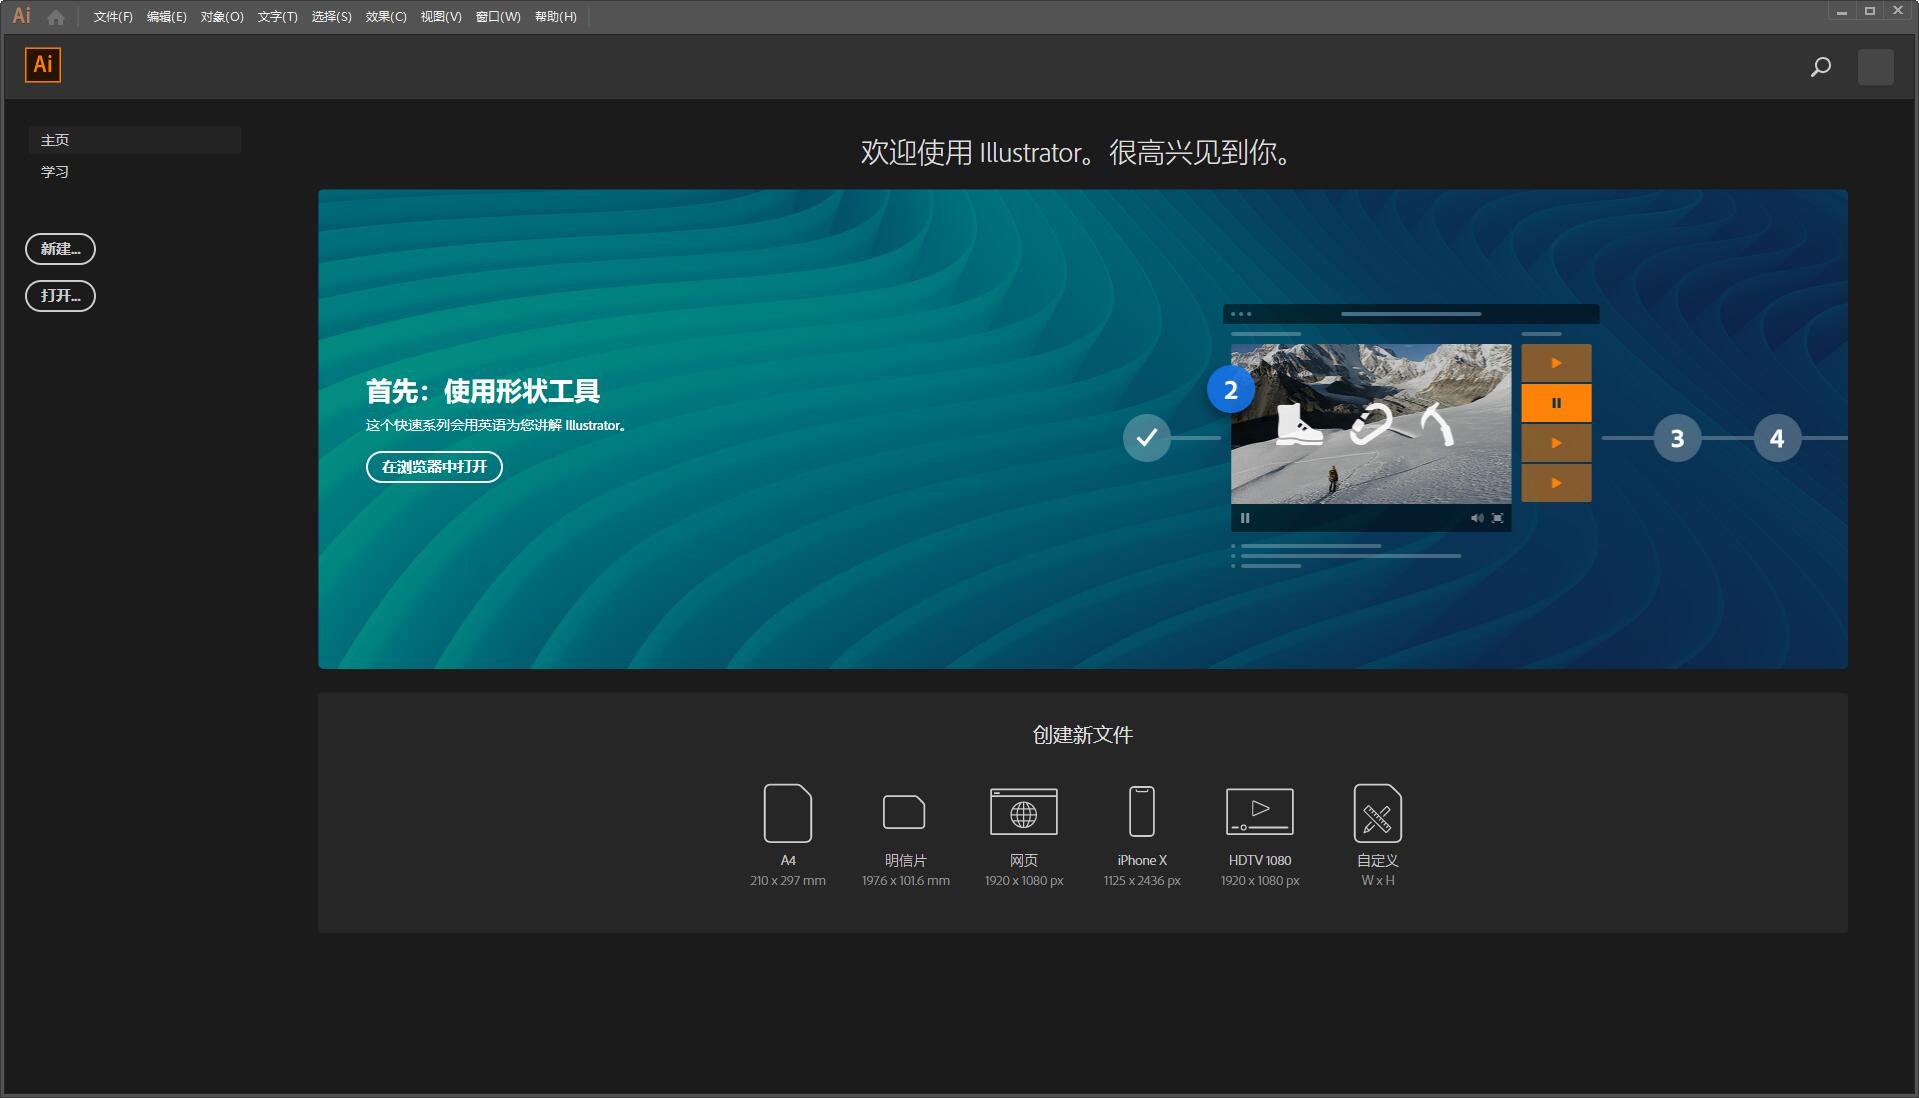Click the mountain climber video thumbnail
1919x1098 pixels.
click(1371, 424)
